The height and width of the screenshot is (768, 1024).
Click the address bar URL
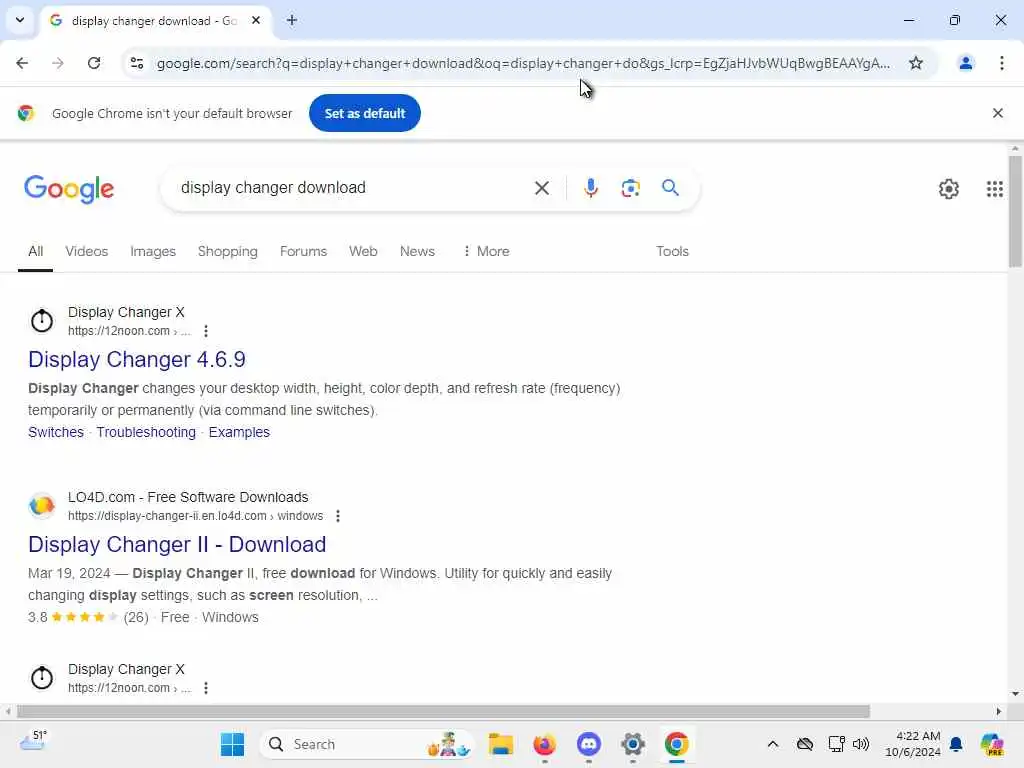[x=522, y=63]
